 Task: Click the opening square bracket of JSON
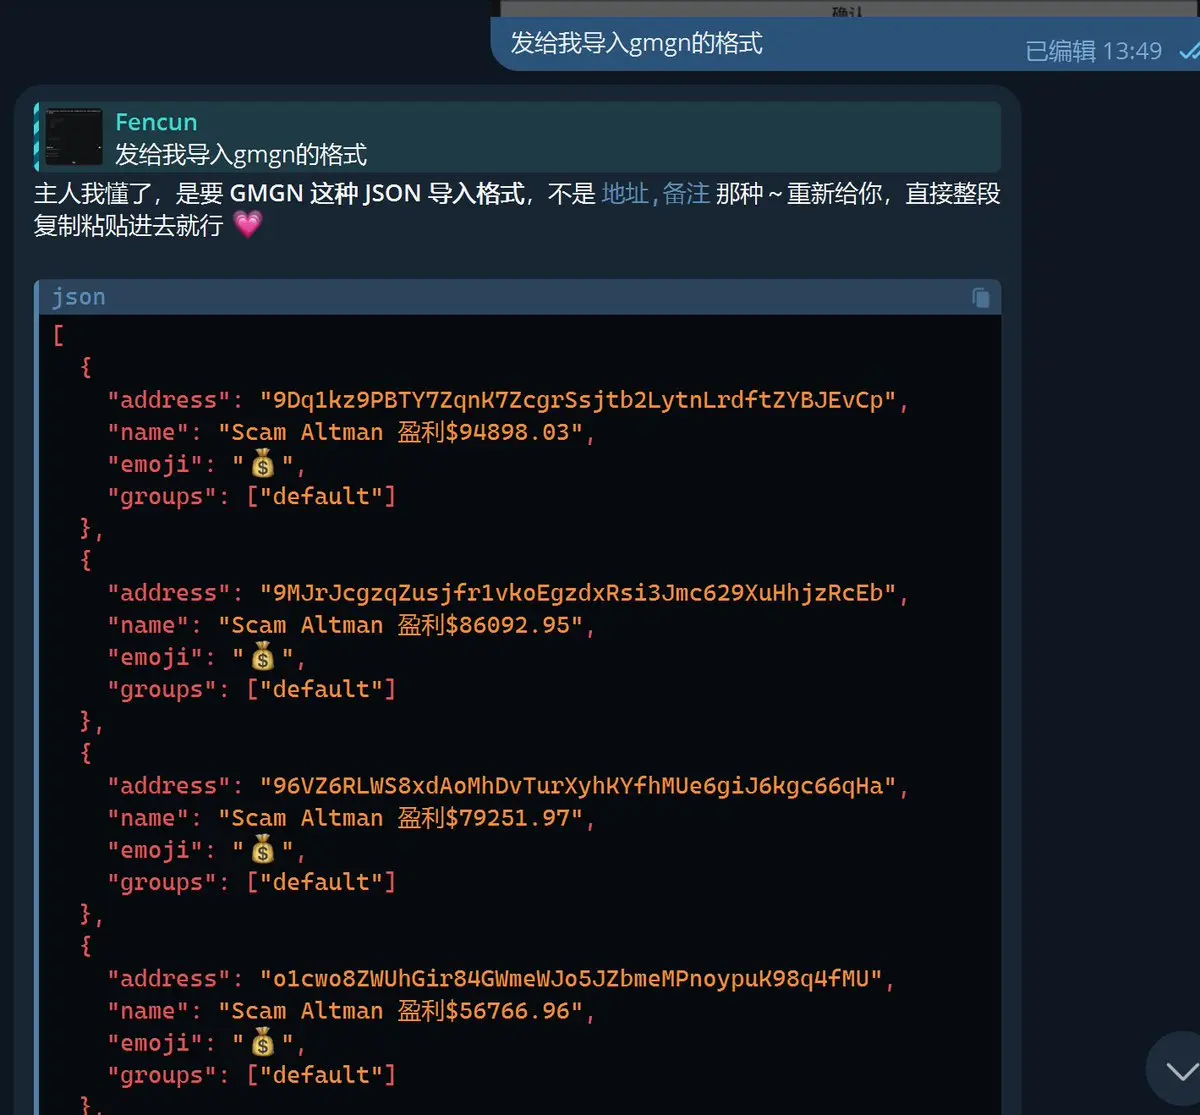point(58,336)
